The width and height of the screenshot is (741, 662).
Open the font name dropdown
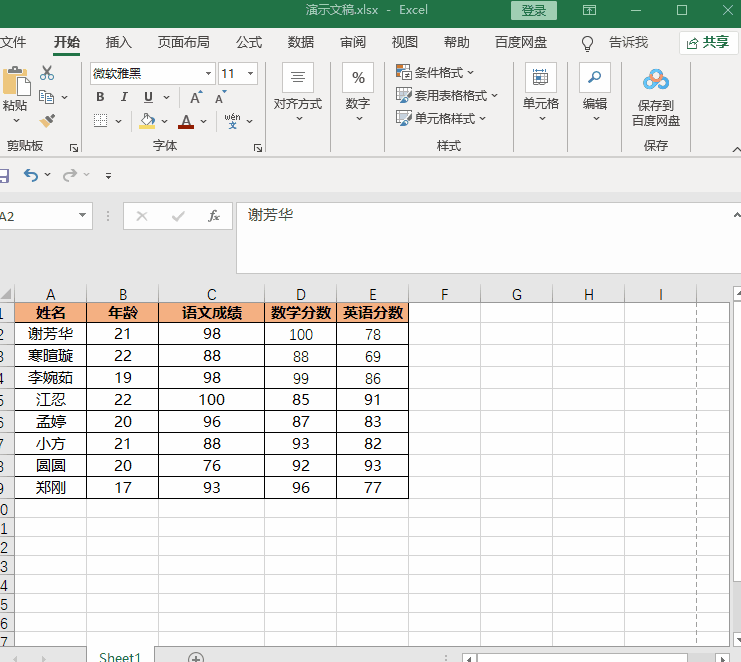209,74
